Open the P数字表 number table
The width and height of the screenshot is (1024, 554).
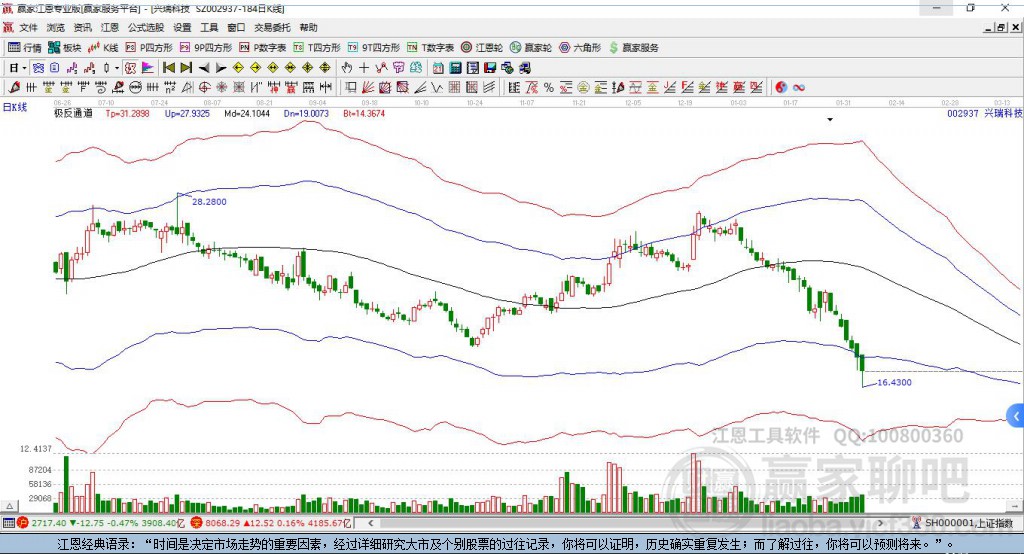point(263,48)
